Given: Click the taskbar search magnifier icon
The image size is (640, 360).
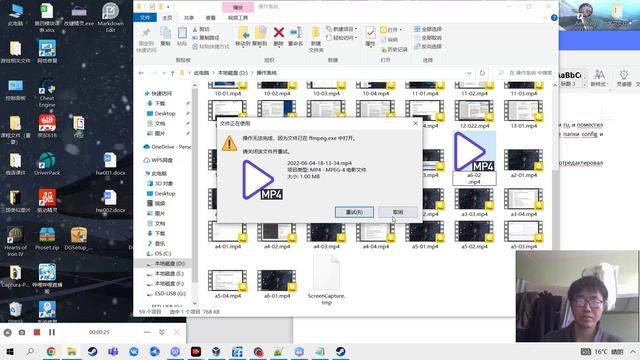Looking at the screenshot, I should [30, 351].
